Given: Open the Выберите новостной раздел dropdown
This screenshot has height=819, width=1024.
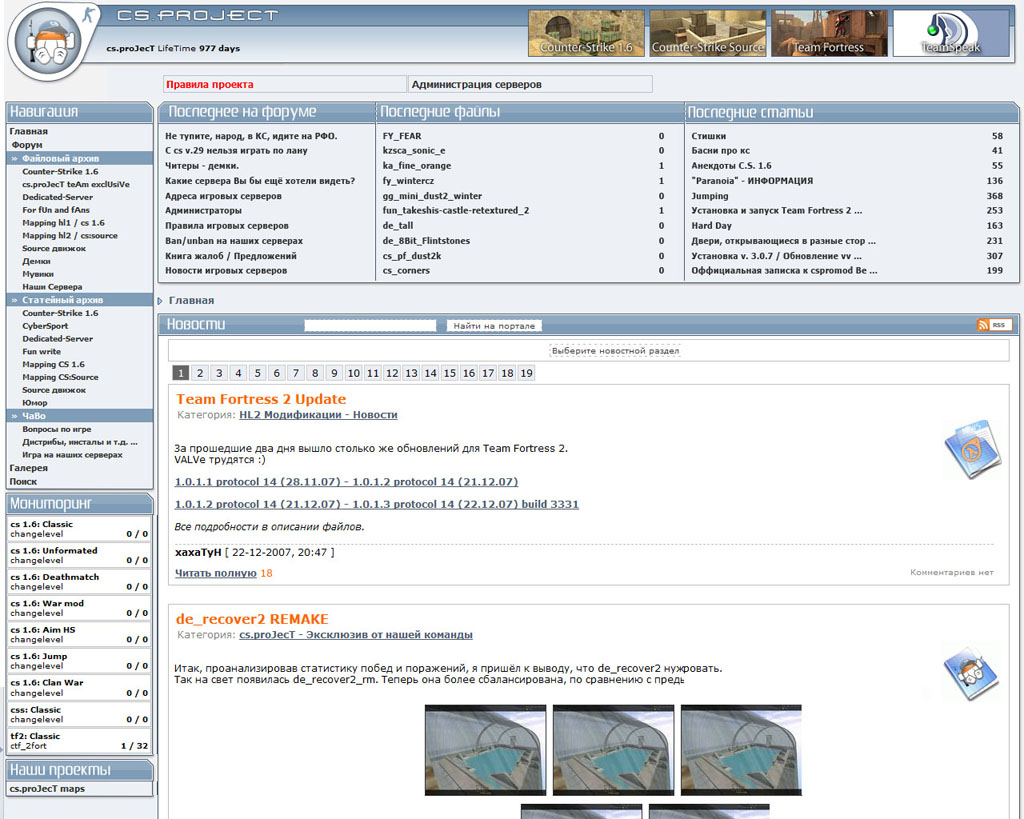Looking at the screenshot, I should point(615,351).
